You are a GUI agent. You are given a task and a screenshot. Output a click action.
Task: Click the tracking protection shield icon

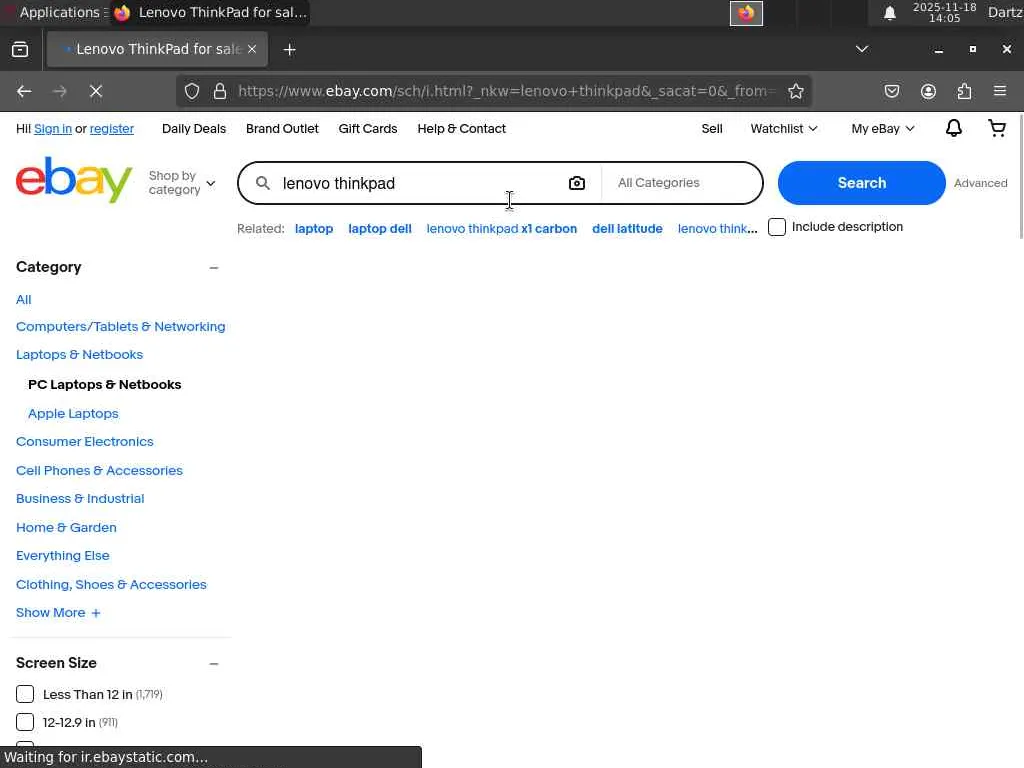point(191,91)
